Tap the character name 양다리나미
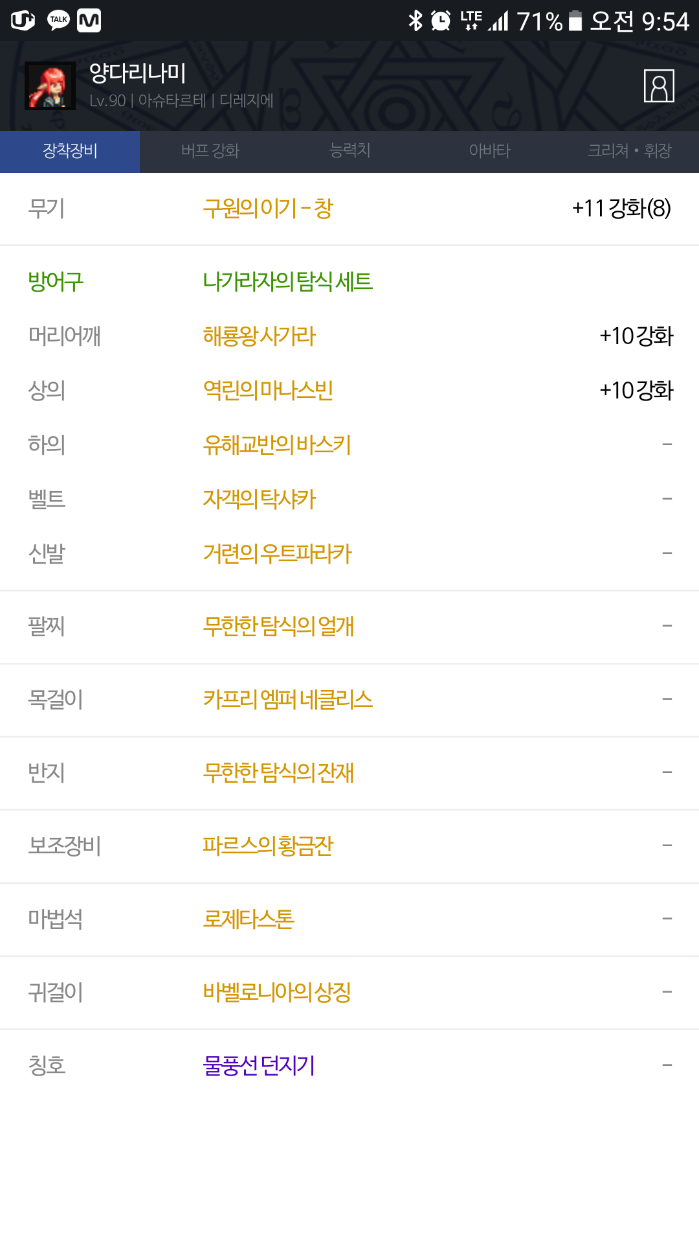This screenshot has width=699, height=1244. point(137,73)
